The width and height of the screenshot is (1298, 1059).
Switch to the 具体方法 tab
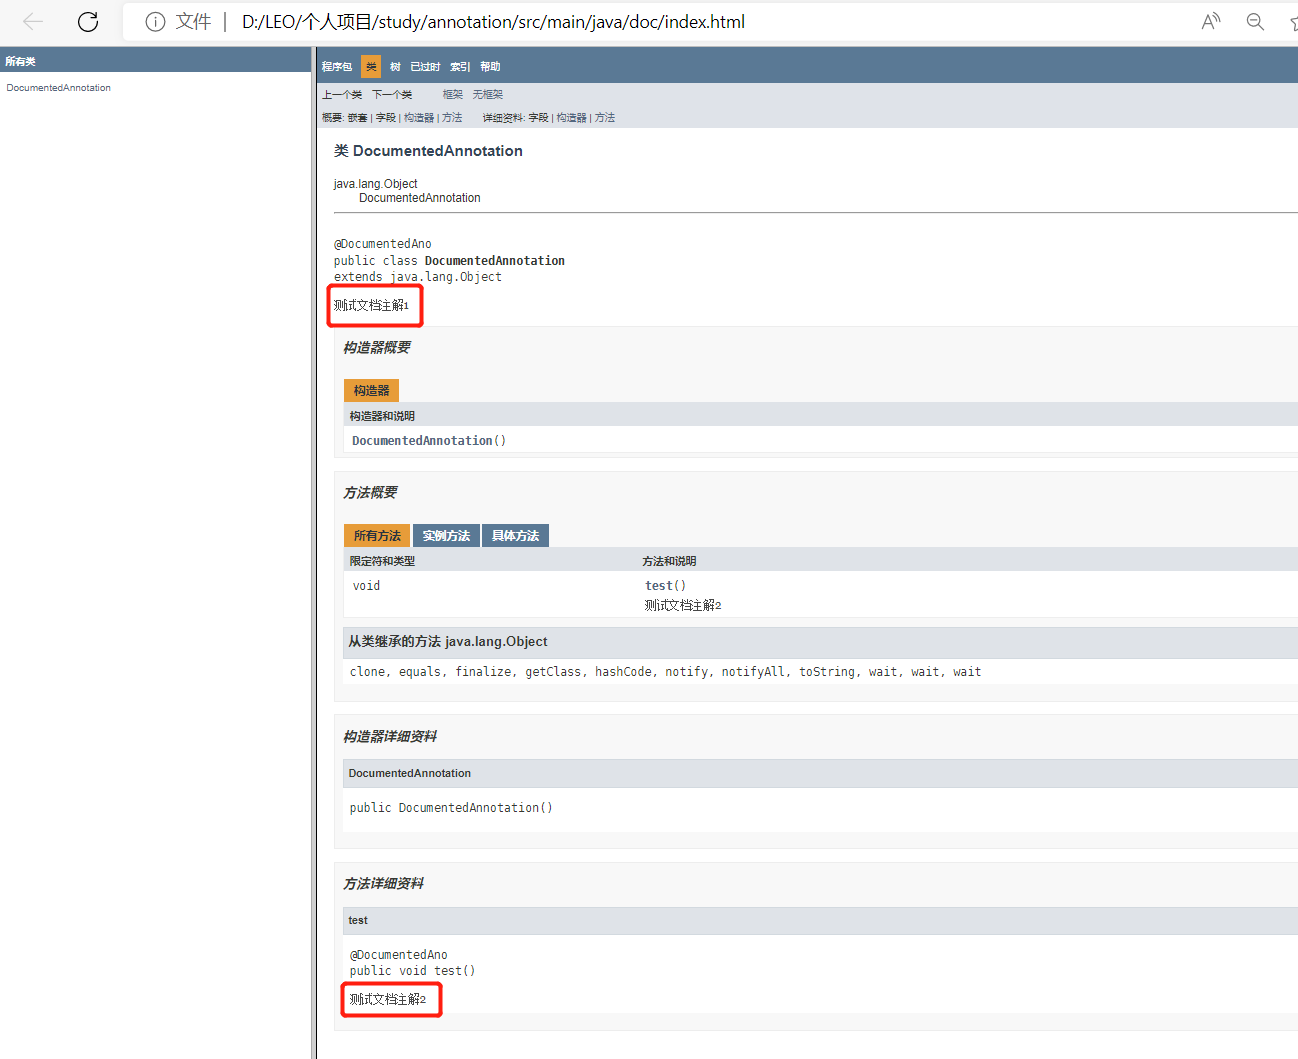[x=515, y=536]
